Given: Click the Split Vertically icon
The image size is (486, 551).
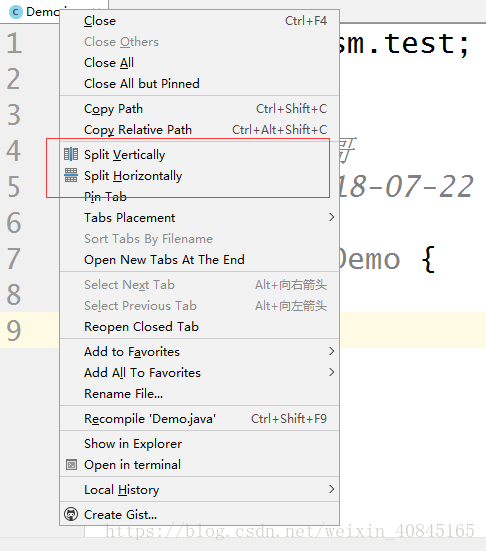Looking at the screenshot, I should click(x=71, y=154).
